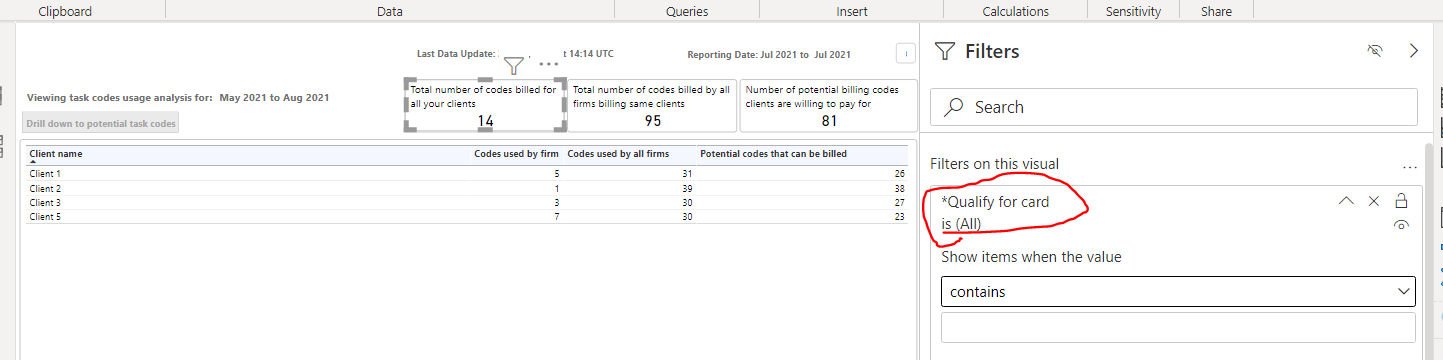Image resolution: width=1443 pixels, height=360 pixels.
Task: Sort by Potential codes that can be billed header
Action: click(x=773, y=154)
